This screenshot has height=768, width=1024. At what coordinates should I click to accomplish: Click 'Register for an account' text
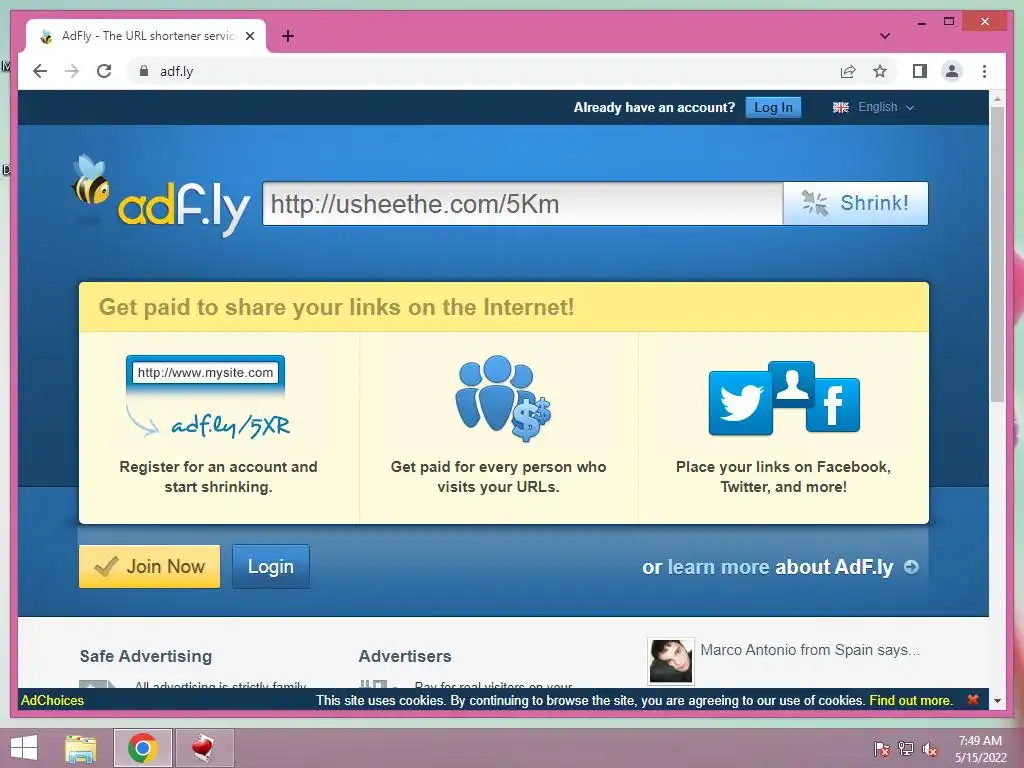(x=218, y=477)
